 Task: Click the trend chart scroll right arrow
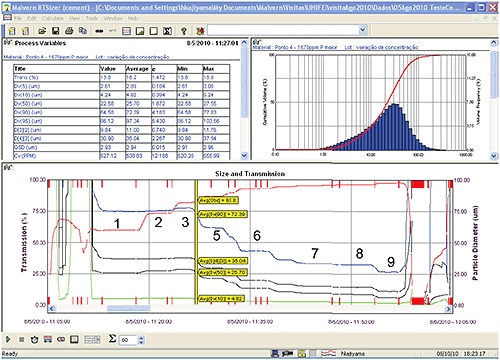coord(448,309)
